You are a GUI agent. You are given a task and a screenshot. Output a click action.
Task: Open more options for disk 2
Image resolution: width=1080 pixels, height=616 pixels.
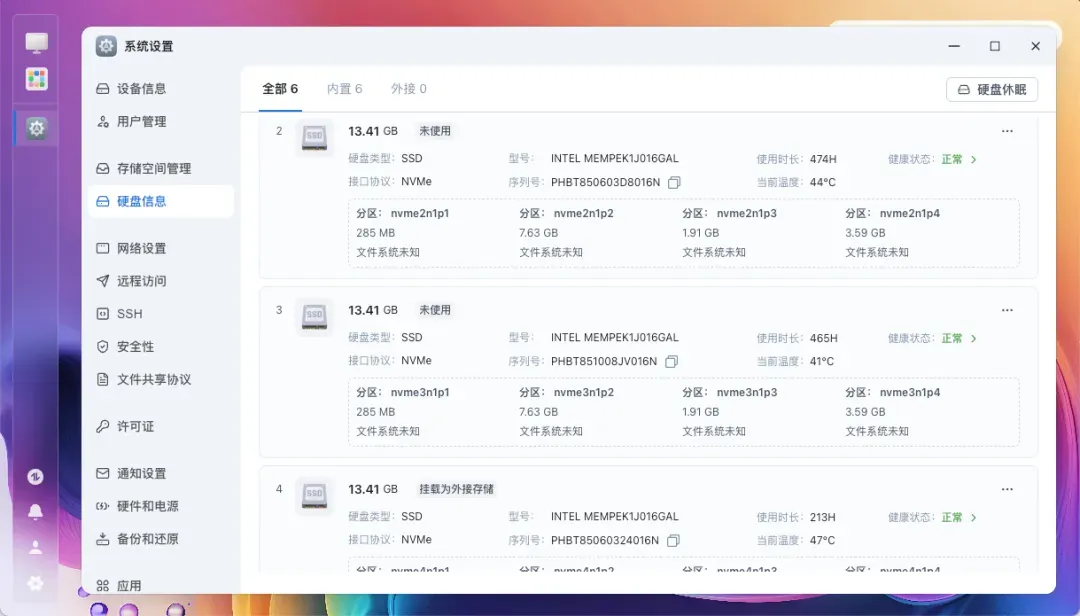[1007, 131]
